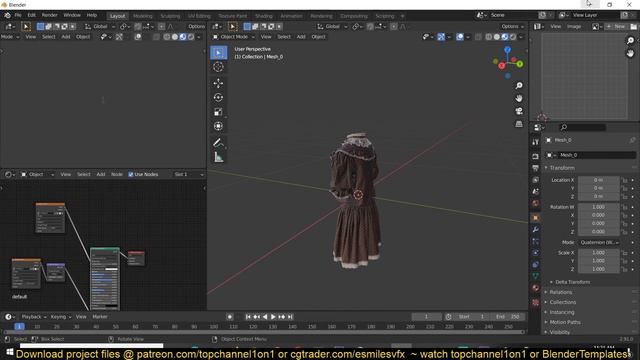The width and height of the screenshot is (640, 360).
Task: Expand the Collections panel
Action: (562, 302)
